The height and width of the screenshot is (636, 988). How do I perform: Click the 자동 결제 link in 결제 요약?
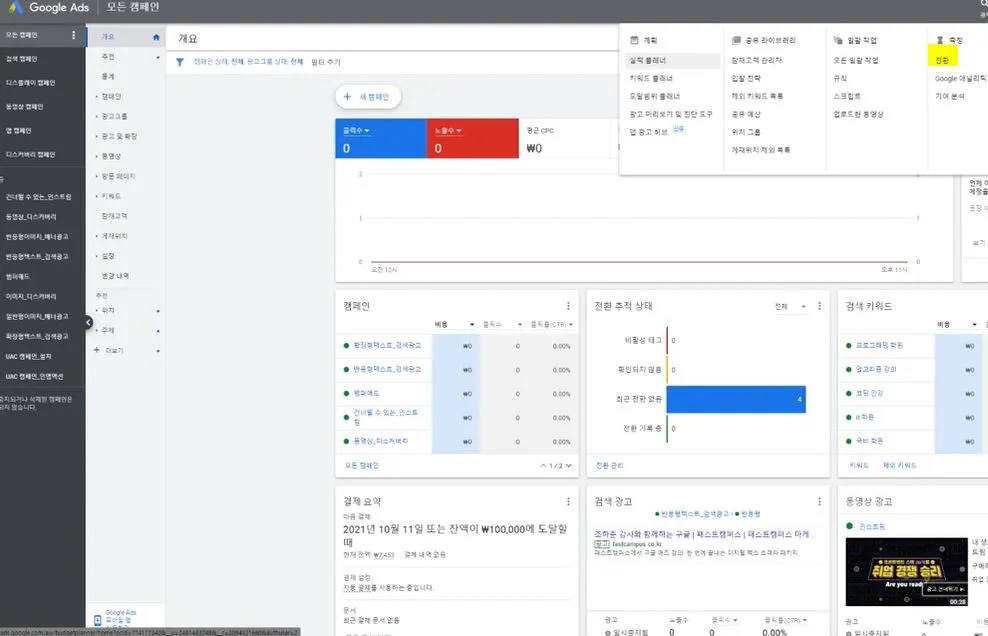[x=357, y=588]
